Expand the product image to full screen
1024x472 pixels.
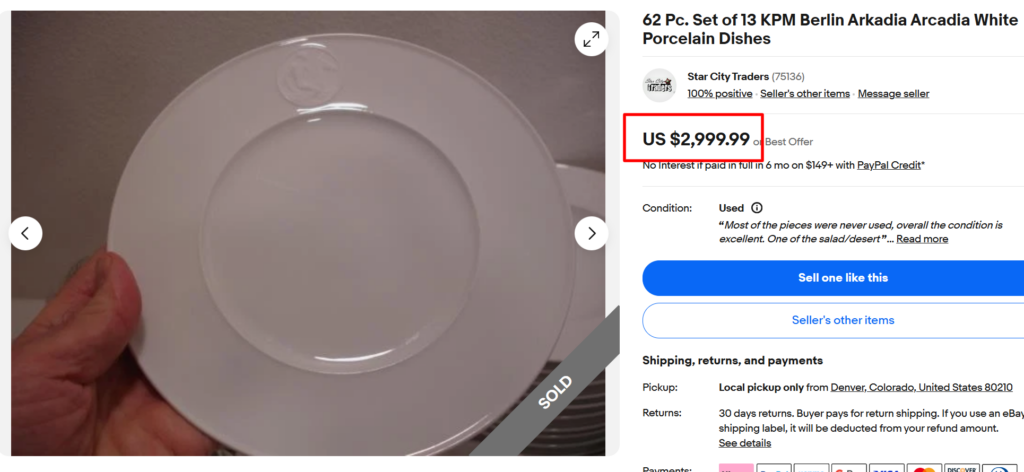click(x=591, y=39)
